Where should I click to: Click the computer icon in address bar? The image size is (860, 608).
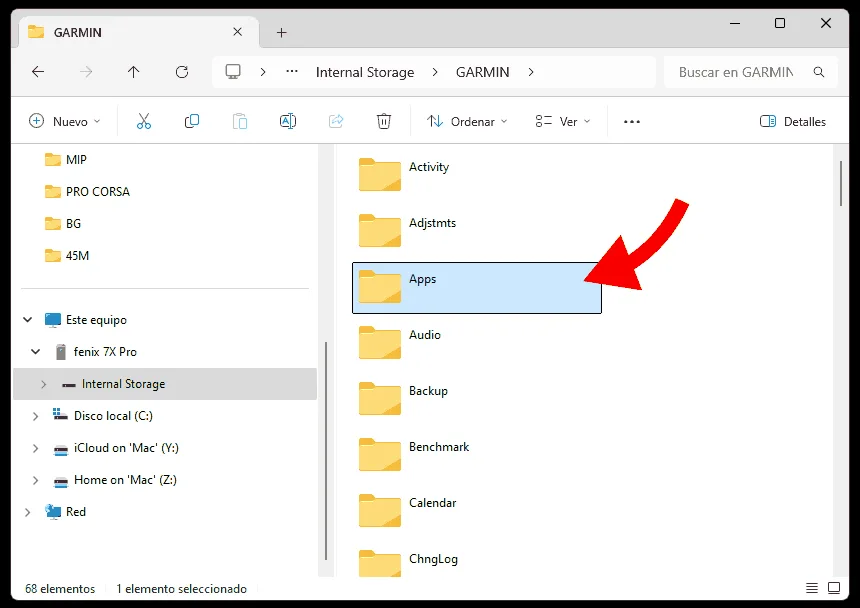click(x=233, y=72)
